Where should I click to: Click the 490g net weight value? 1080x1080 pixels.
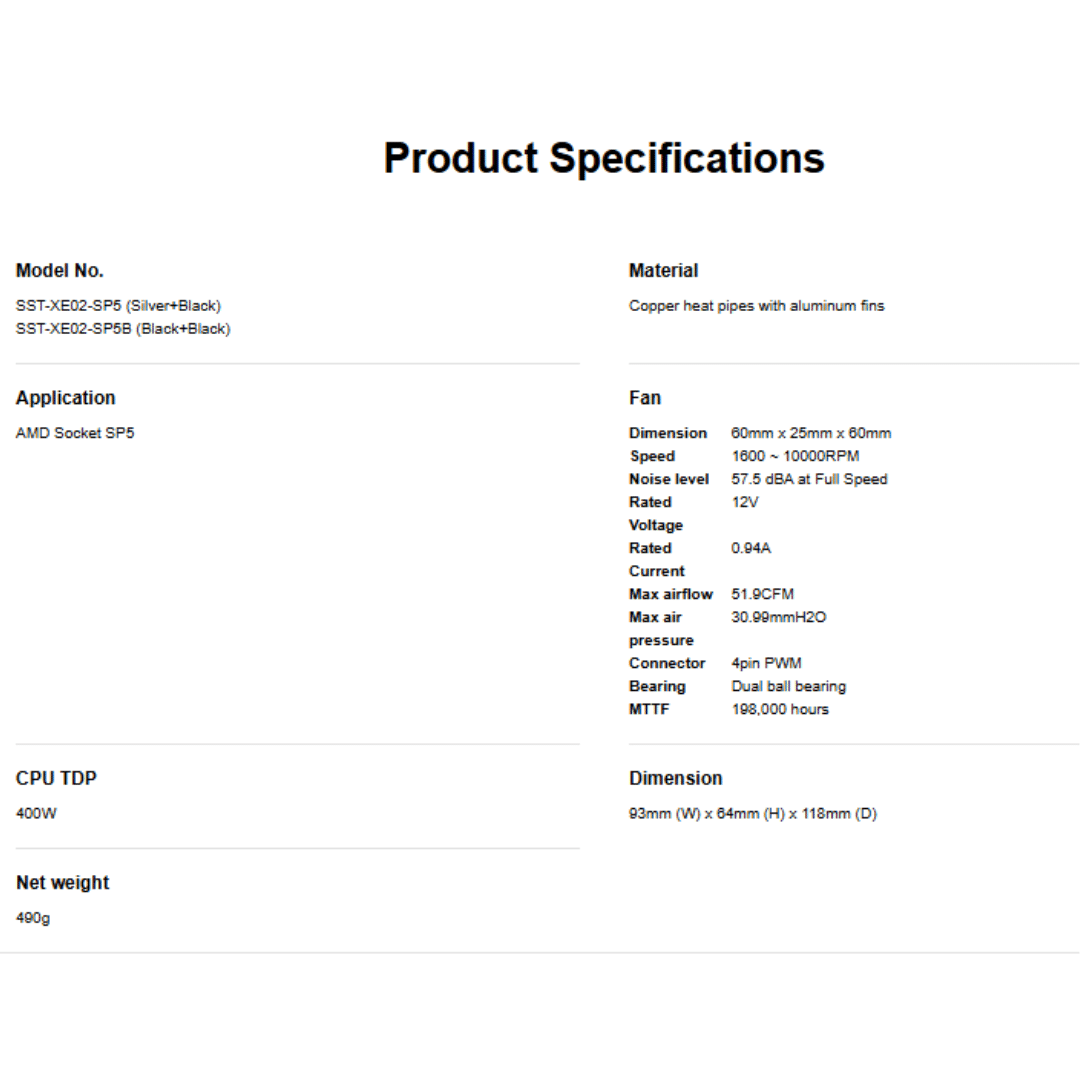tap(33, 918)
